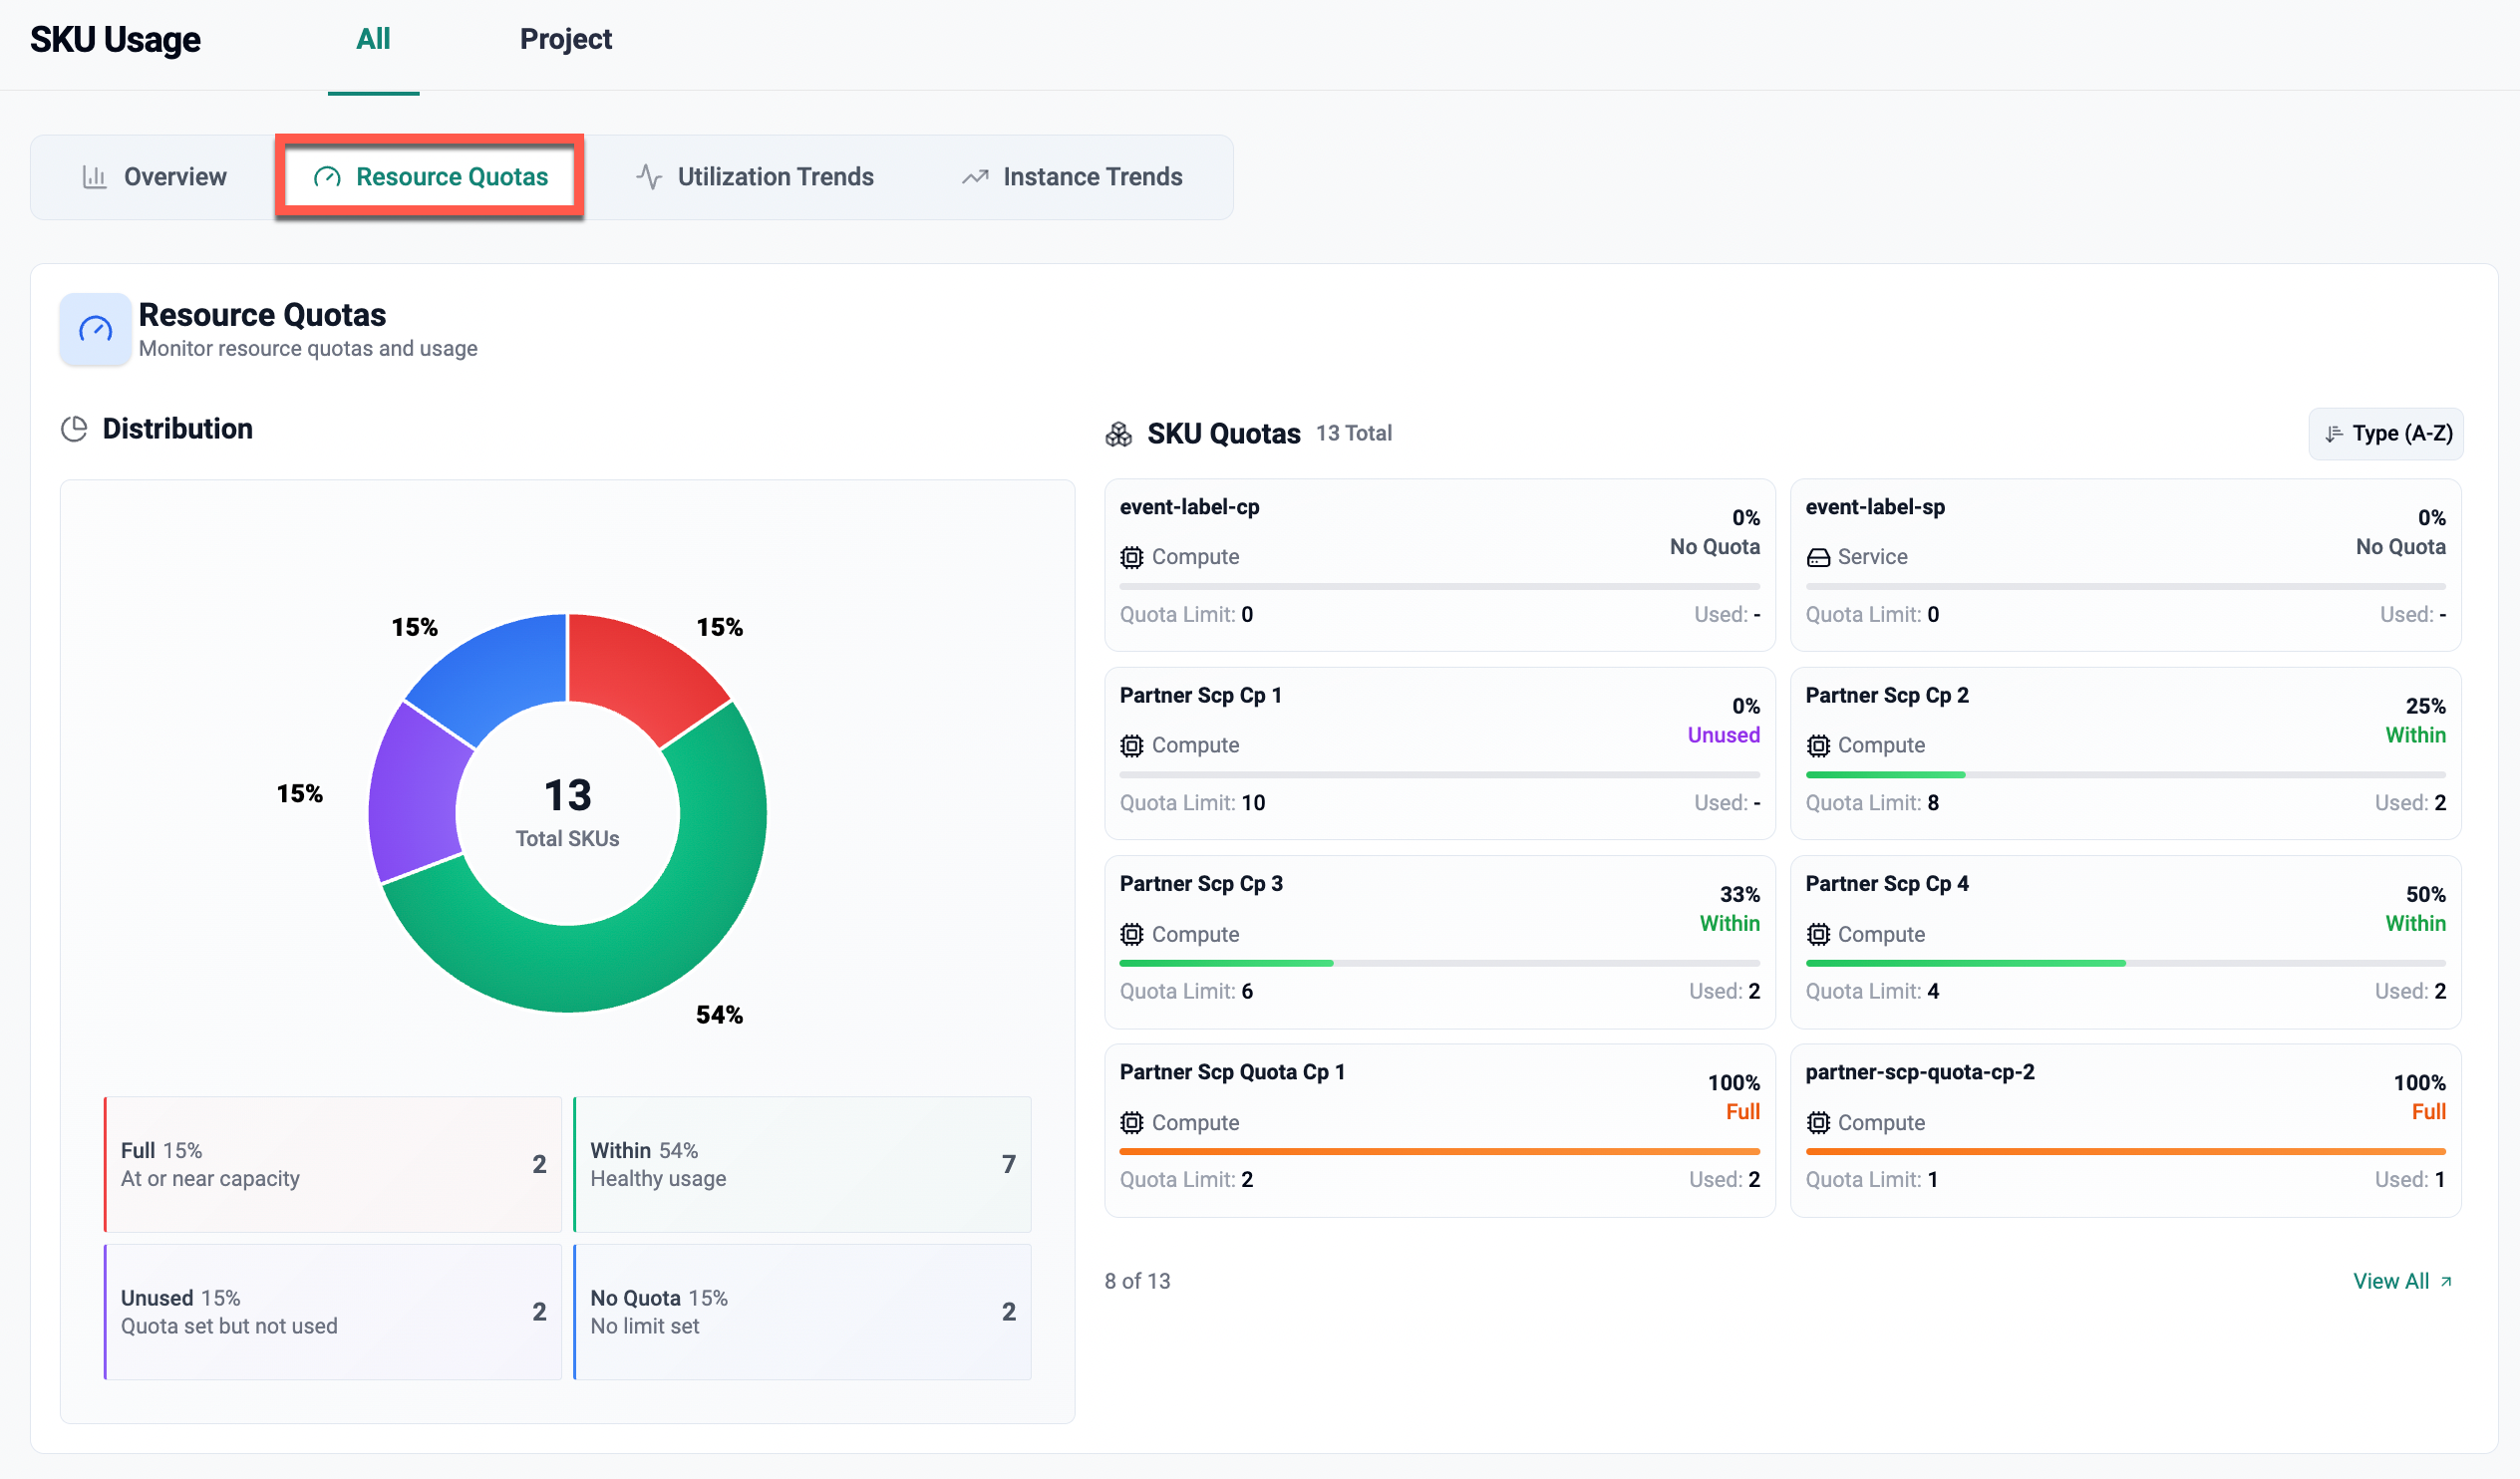Click the Overview bar chart icon

(x=94, y=177)
